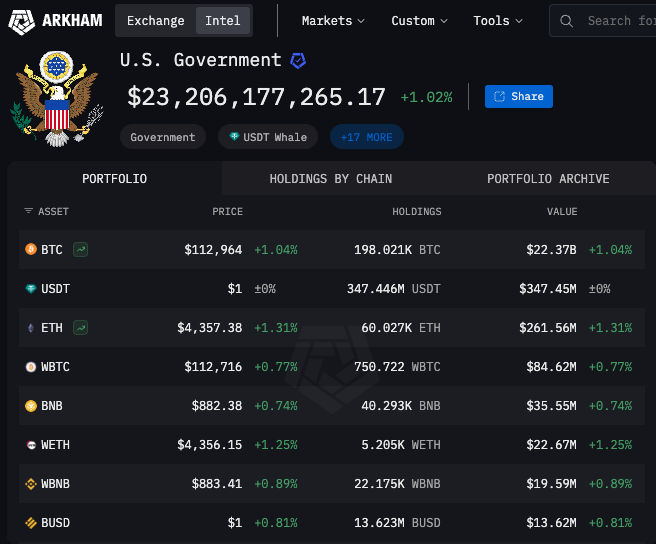
Task: Click holdings value 22.175K WBNB
Action: [397, 484]
